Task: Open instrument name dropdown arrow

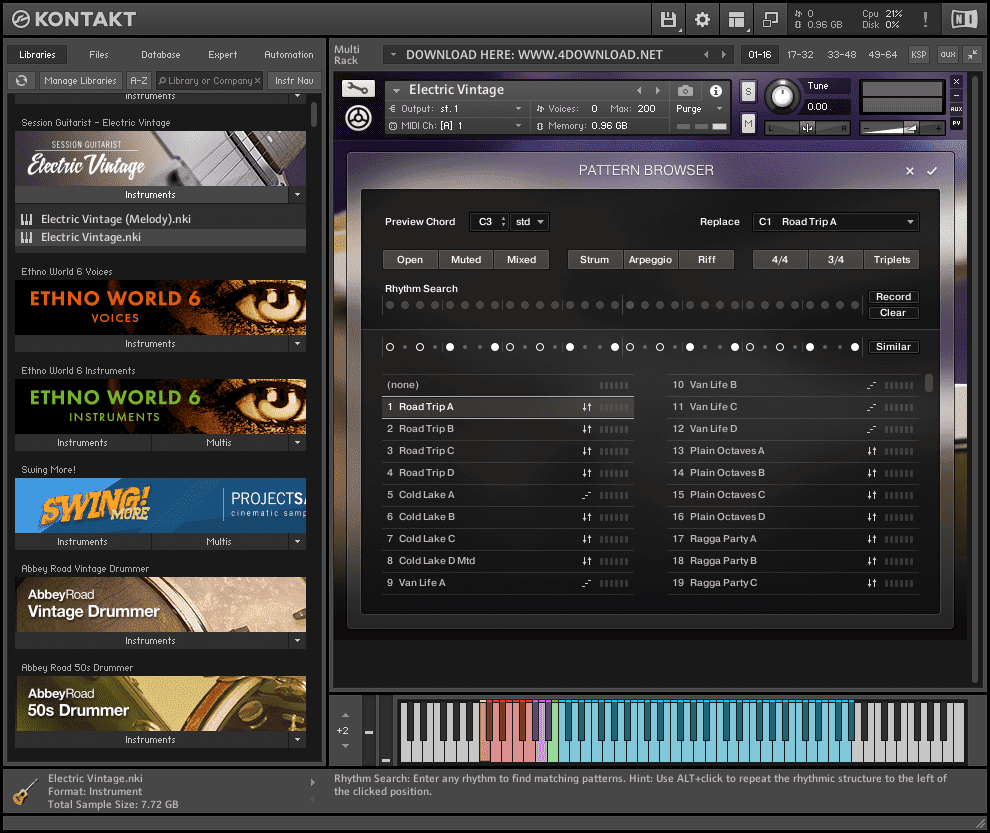Action: [397, 90]
